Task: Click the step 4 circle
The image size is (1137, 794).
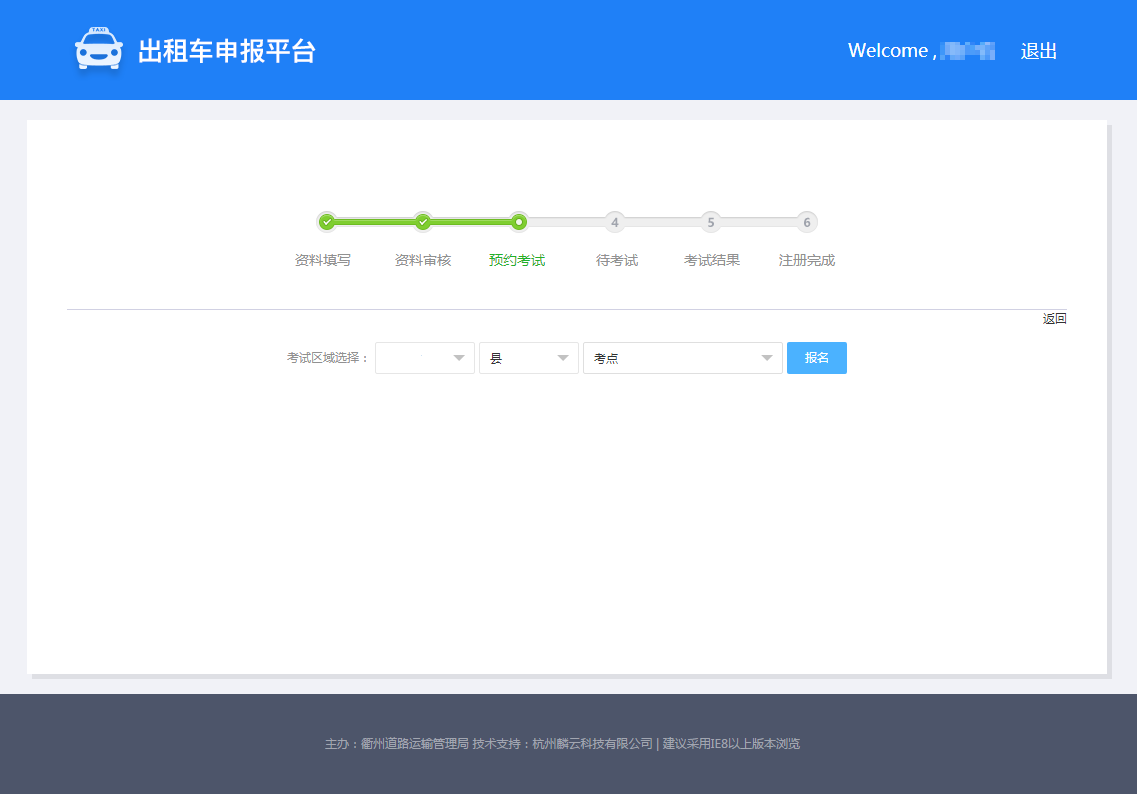Action: coord(614,222)
